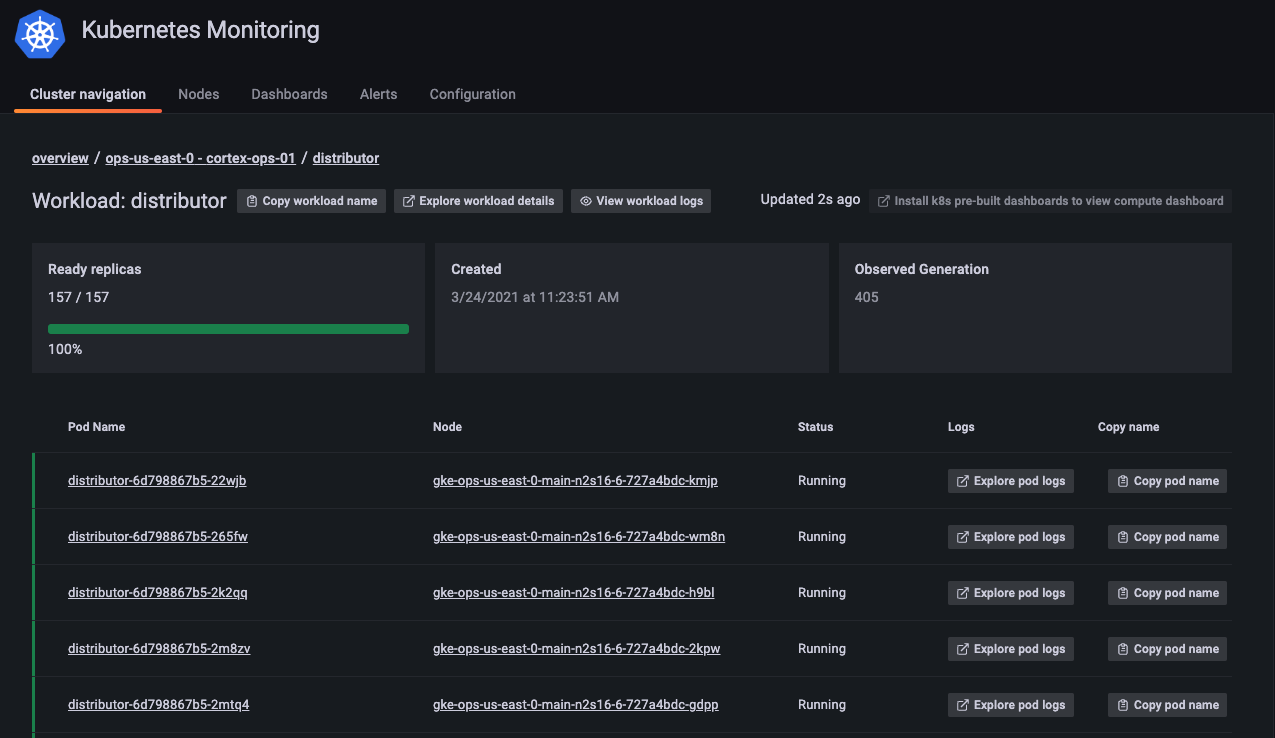
Task: Switch to the Nodes tab
Action: pyautogui.click(x=198, y=94)
